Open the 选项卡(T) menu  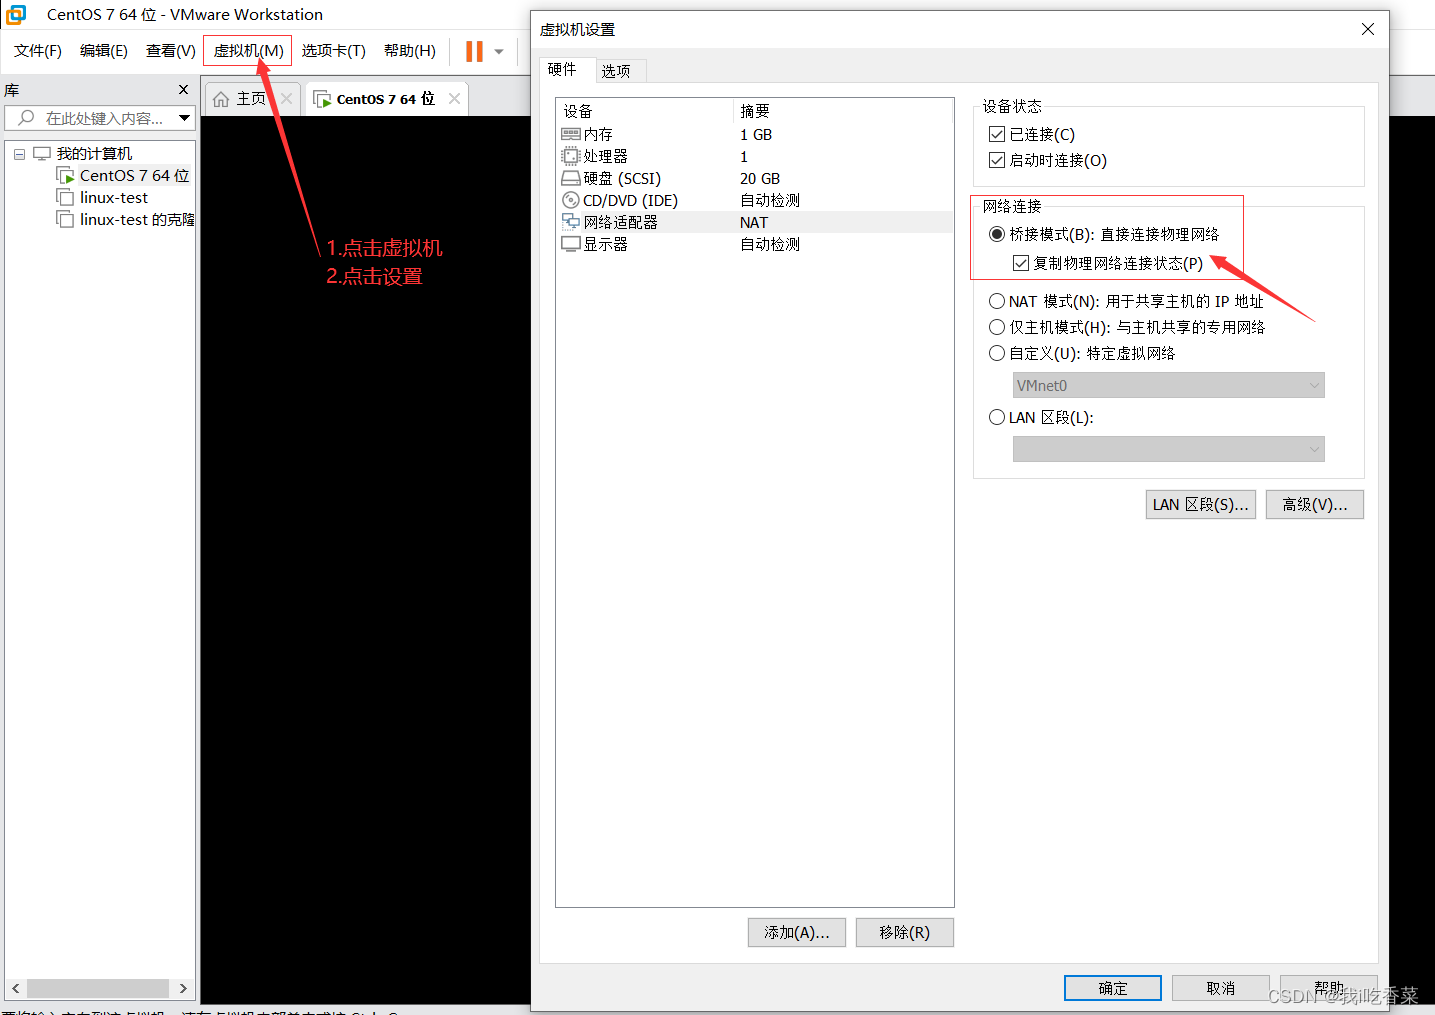pyautogui.click(x=334, y=51)
